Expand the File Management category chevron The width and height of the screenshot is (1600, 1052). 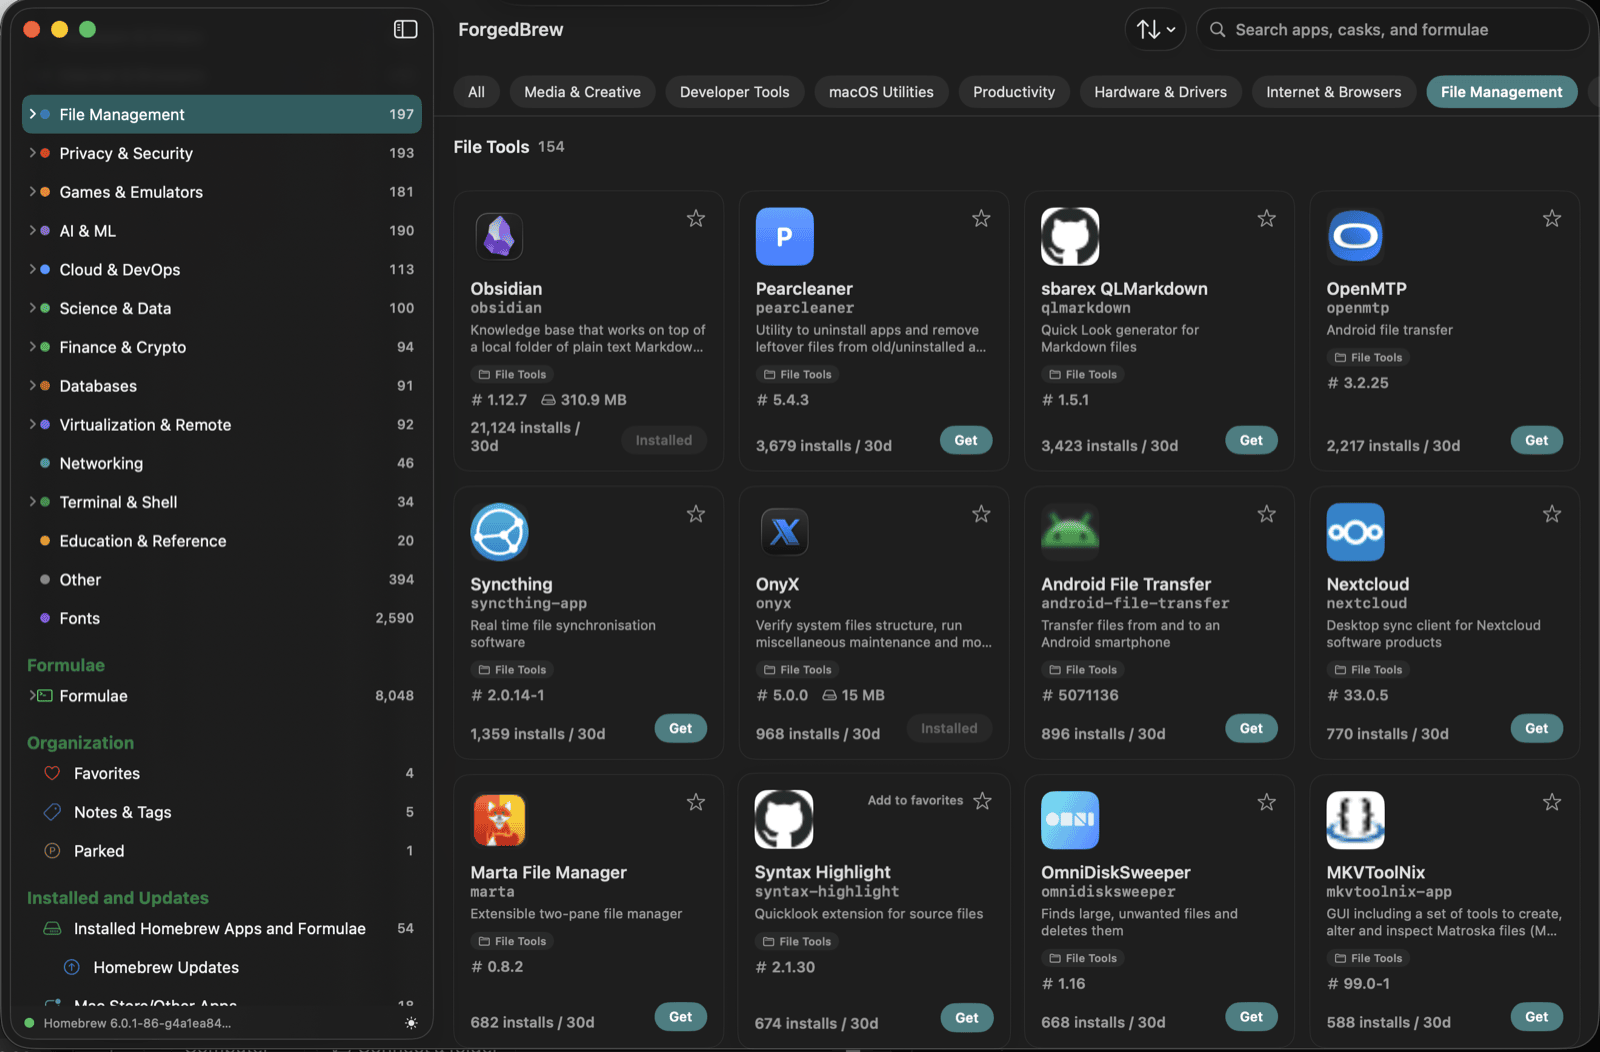[x=32, y=114]
